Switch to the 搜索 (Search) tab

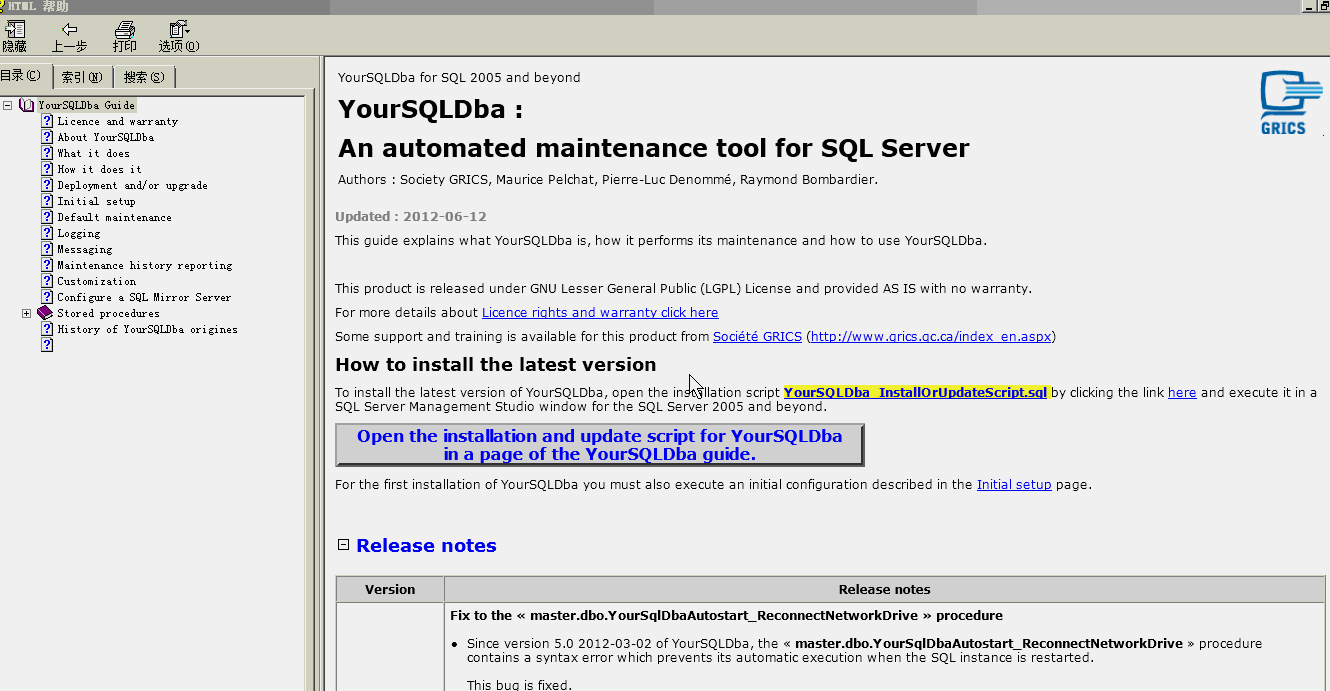point(144,77)
